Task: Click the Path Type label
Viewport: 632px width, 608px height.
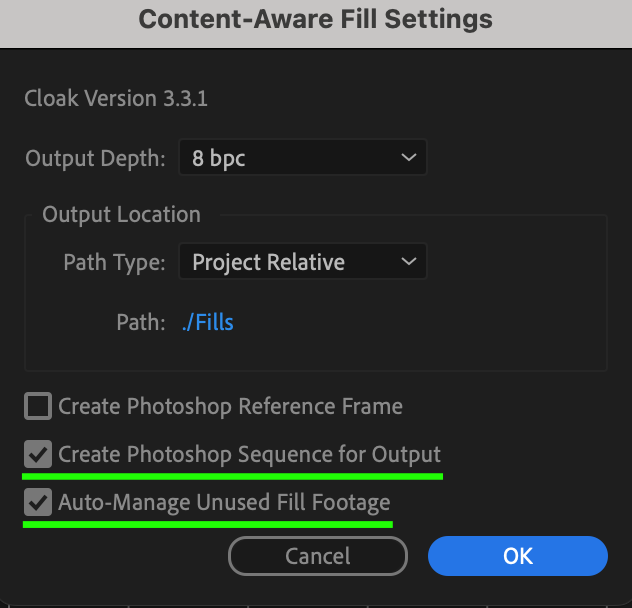Action: (x=114, y=262)
